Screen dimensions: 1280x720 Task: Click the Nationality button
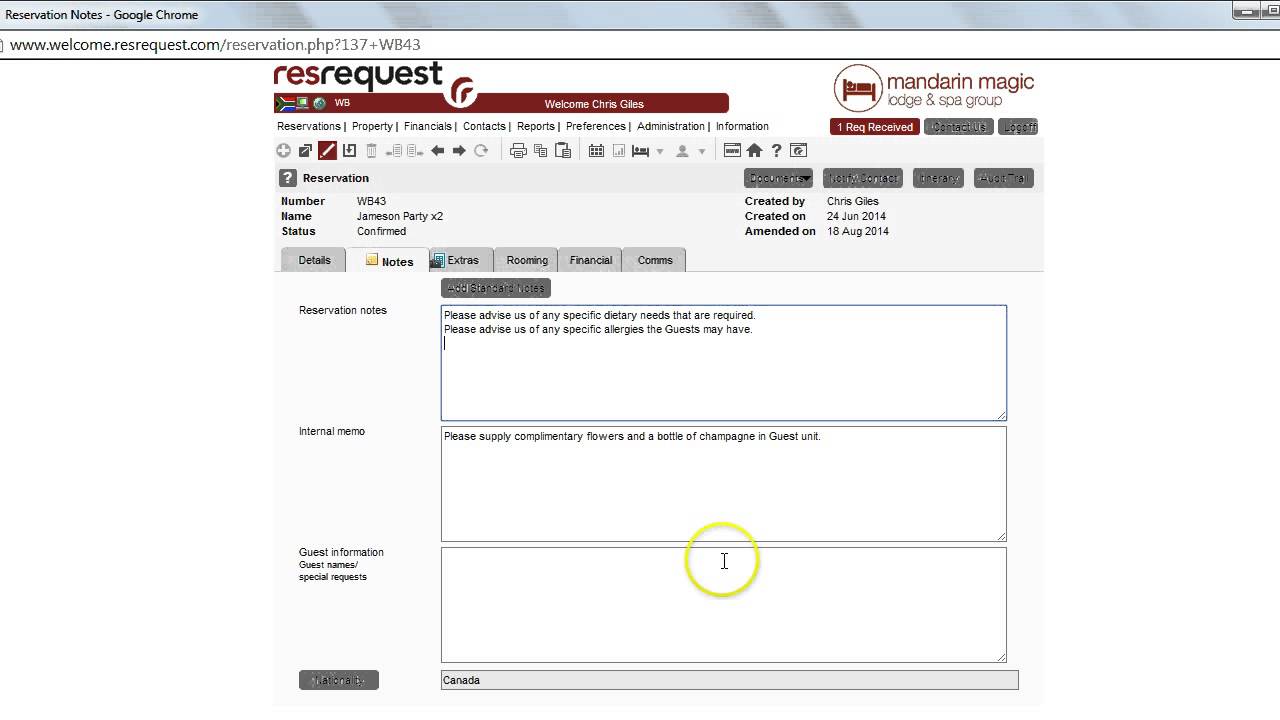(339, 680)
